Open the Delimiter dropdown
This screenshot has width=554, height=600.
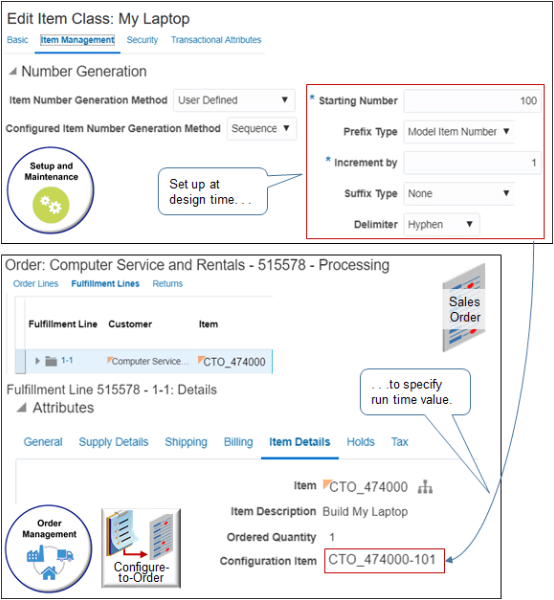[442, 225]
